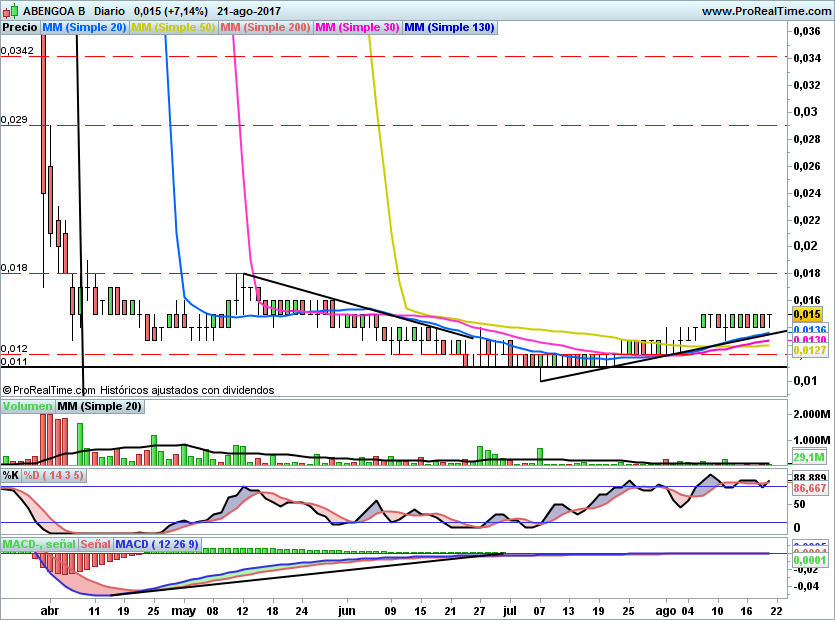The image size is (835, 620).
Task: Click the Volumen panel label
Action: point(27,407)
